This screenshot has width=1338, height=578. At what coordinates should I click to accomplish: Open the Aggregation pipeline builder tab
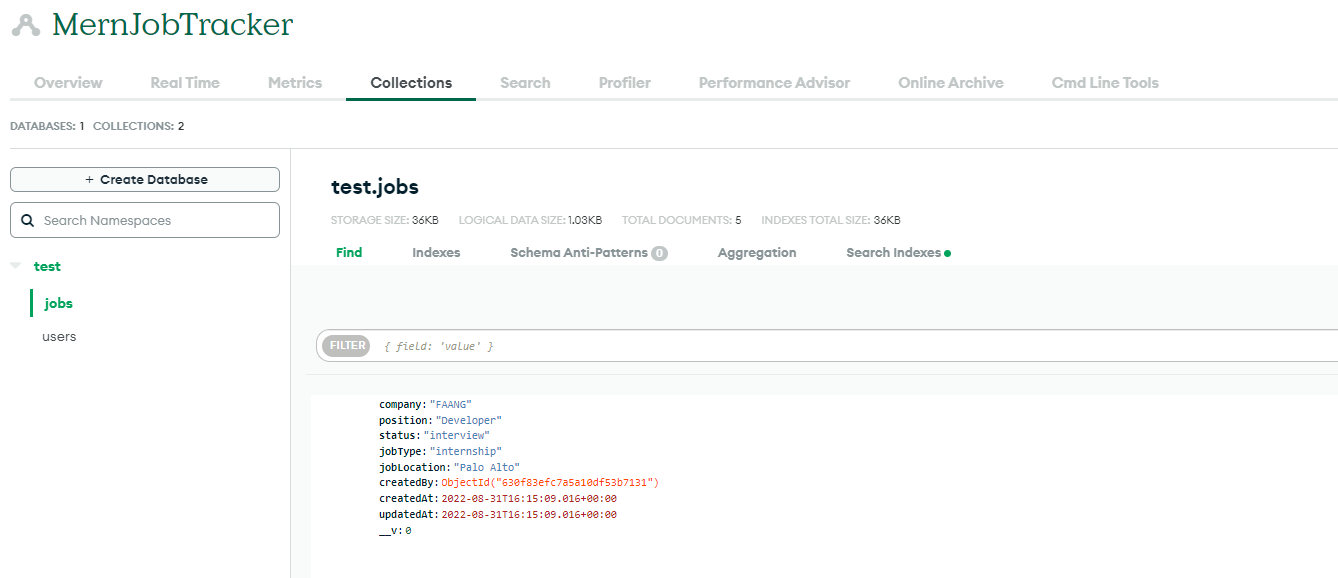(757, 252)
